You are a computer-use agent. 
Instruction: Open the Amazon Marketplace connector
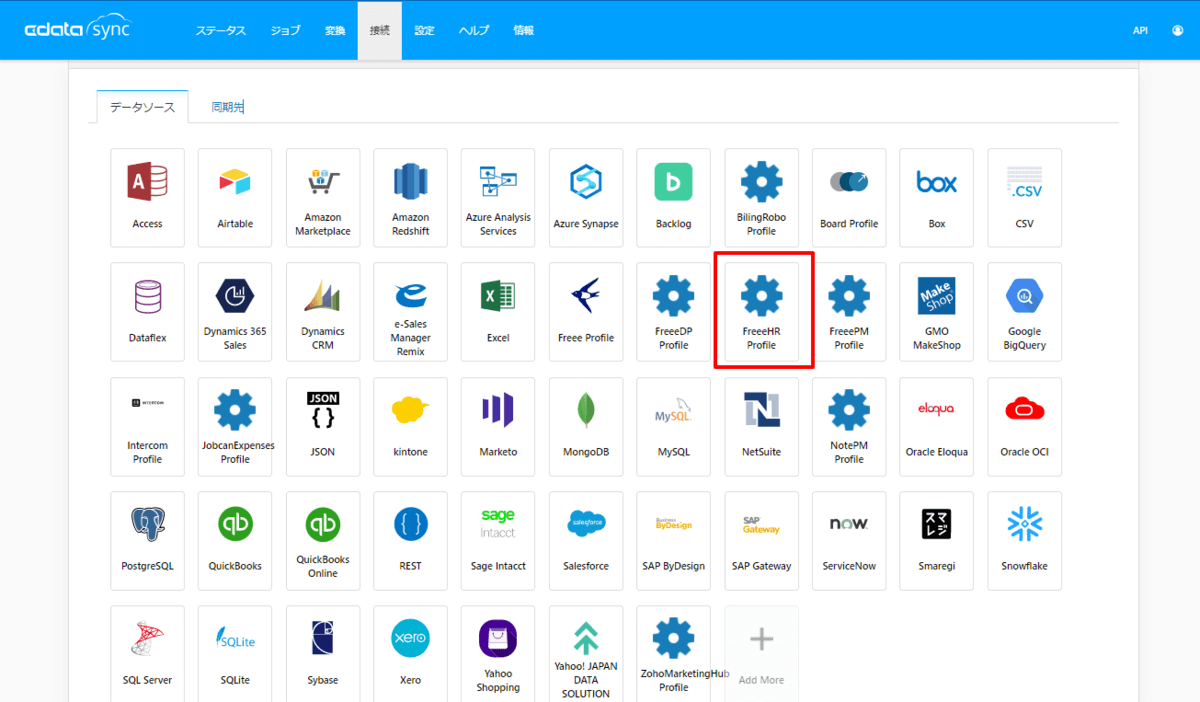pyautogui.click(x=323, y=198)
